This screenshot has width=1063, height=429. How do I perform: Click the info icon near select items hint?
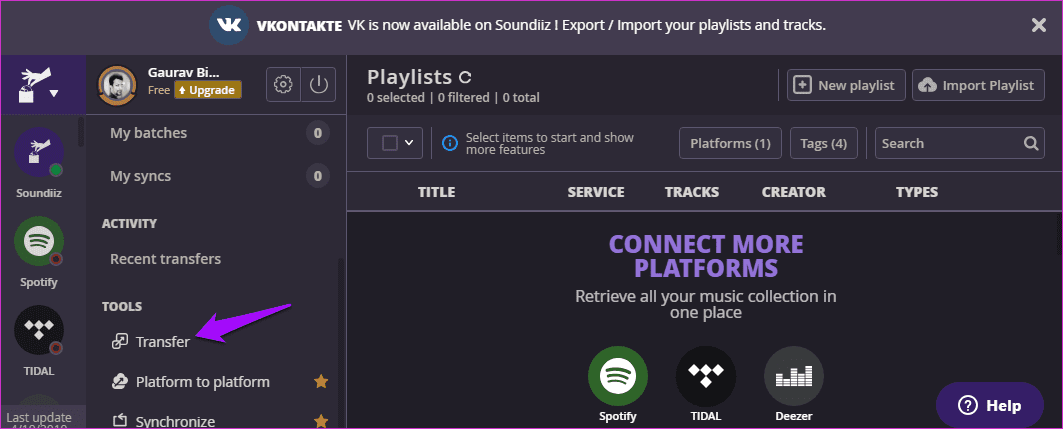pyautogui.click(x=449, y=143)
